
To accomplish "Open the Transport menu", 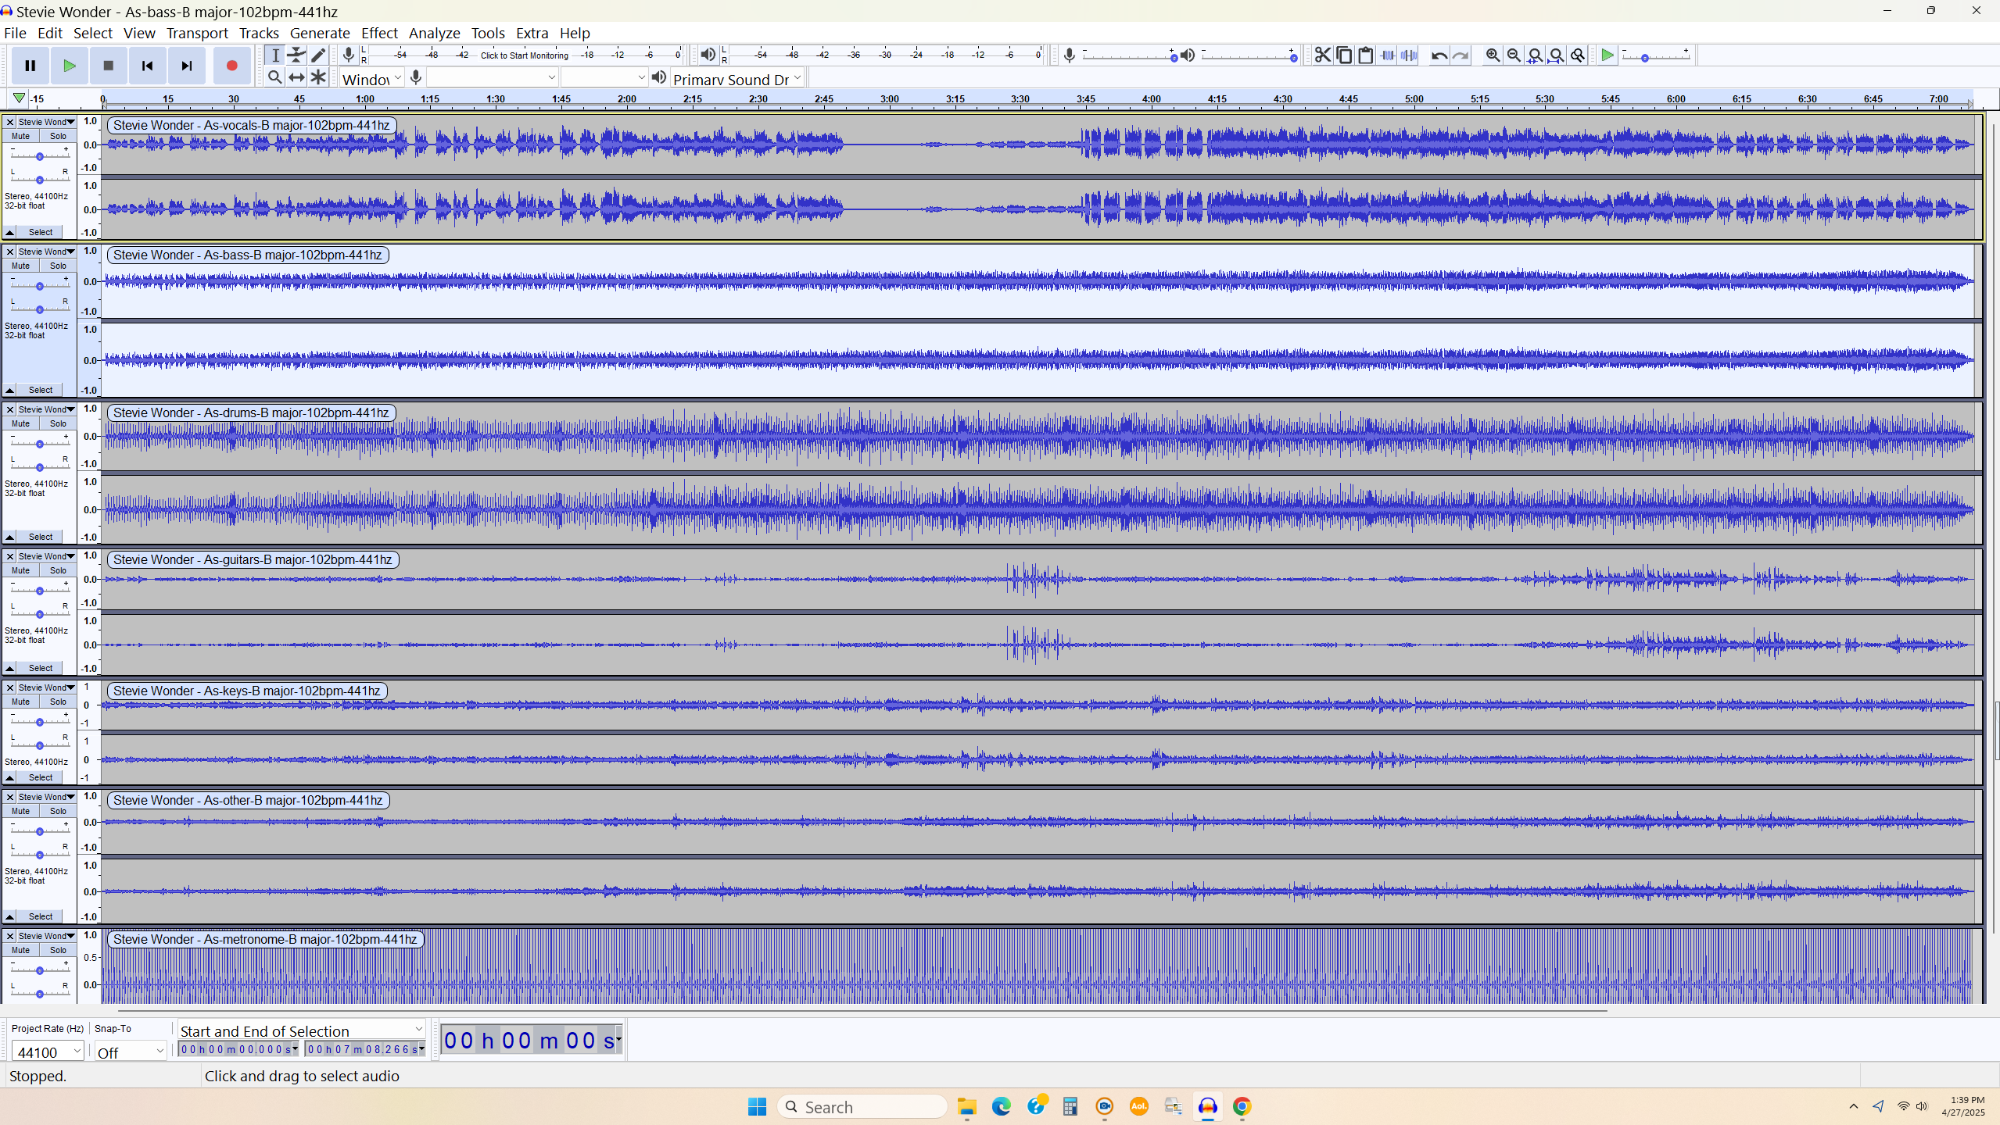I will pyautogui.click(x=197, y=33).
